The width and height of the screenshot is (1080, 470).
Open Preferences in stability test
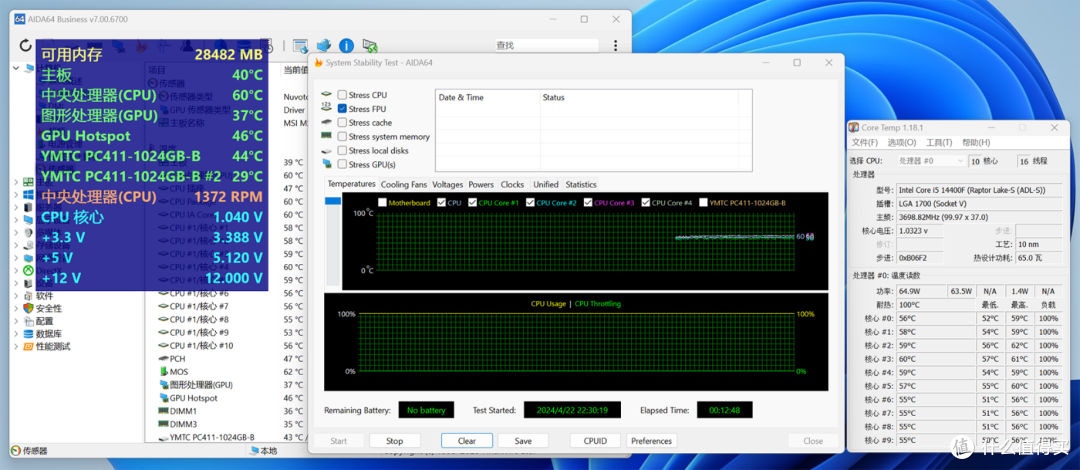652,441
